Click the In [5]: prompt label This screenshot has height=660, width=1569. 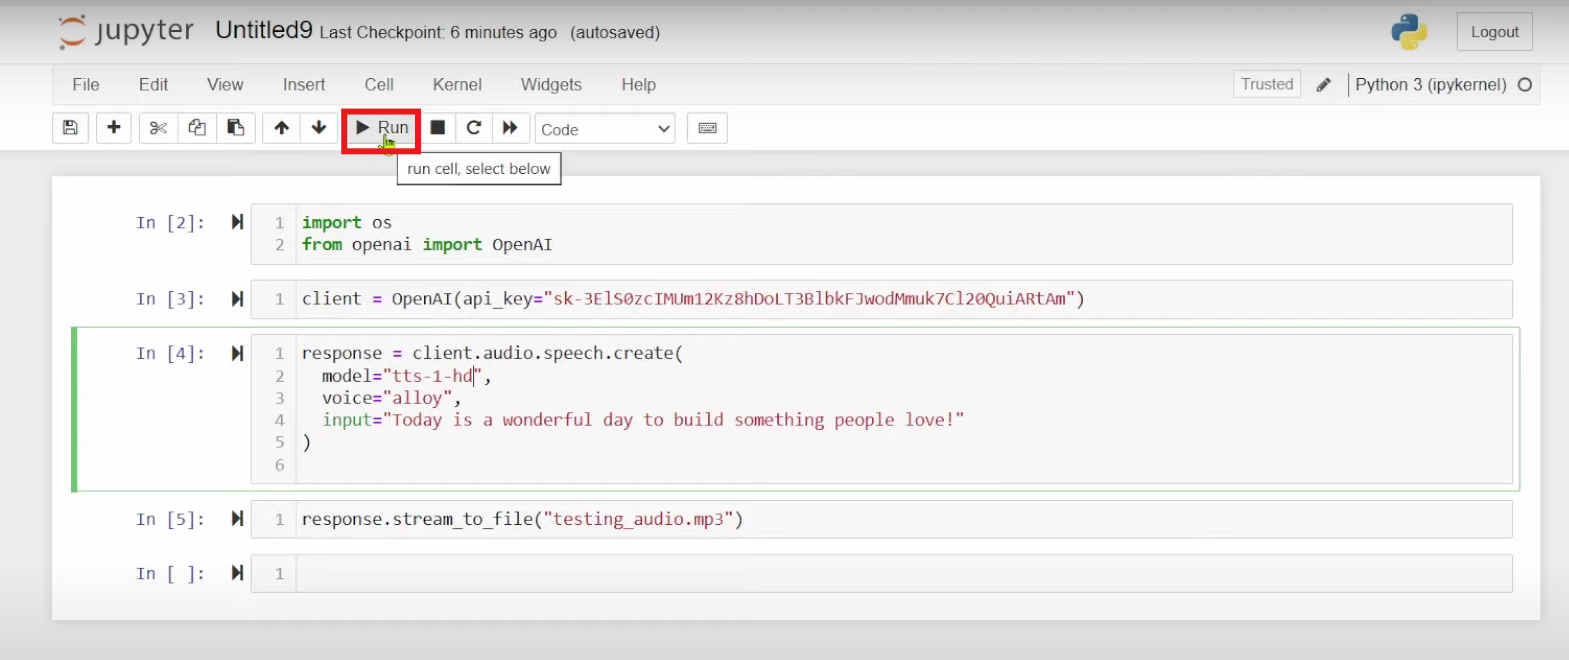(170, 519)
